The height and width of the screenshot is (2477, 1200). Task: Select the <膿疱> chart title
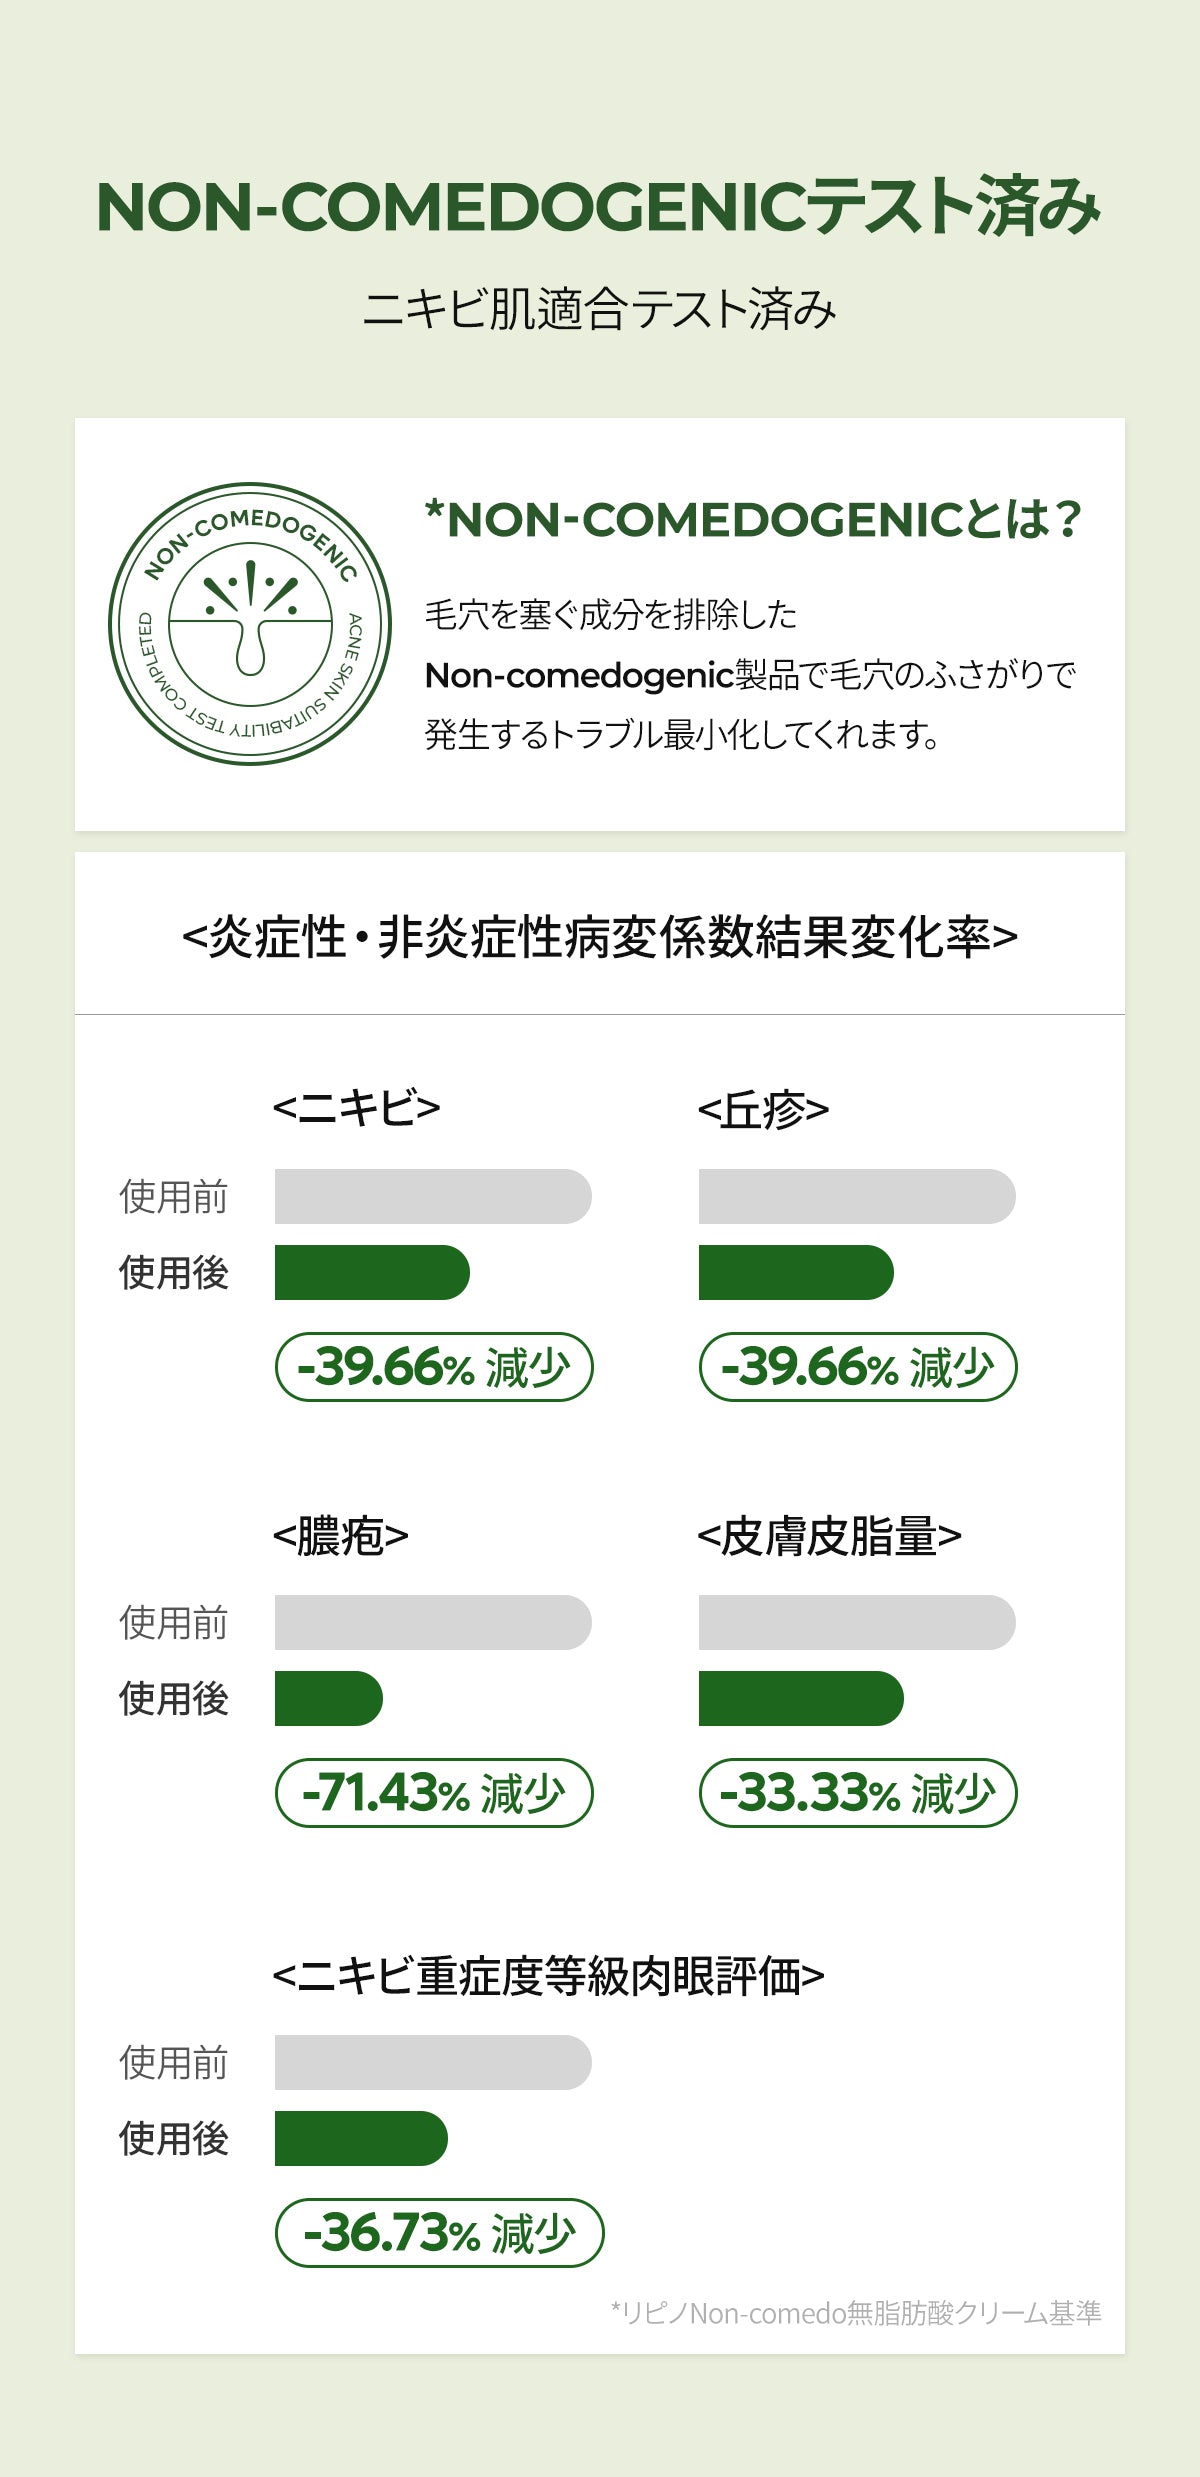point(340,1535)
